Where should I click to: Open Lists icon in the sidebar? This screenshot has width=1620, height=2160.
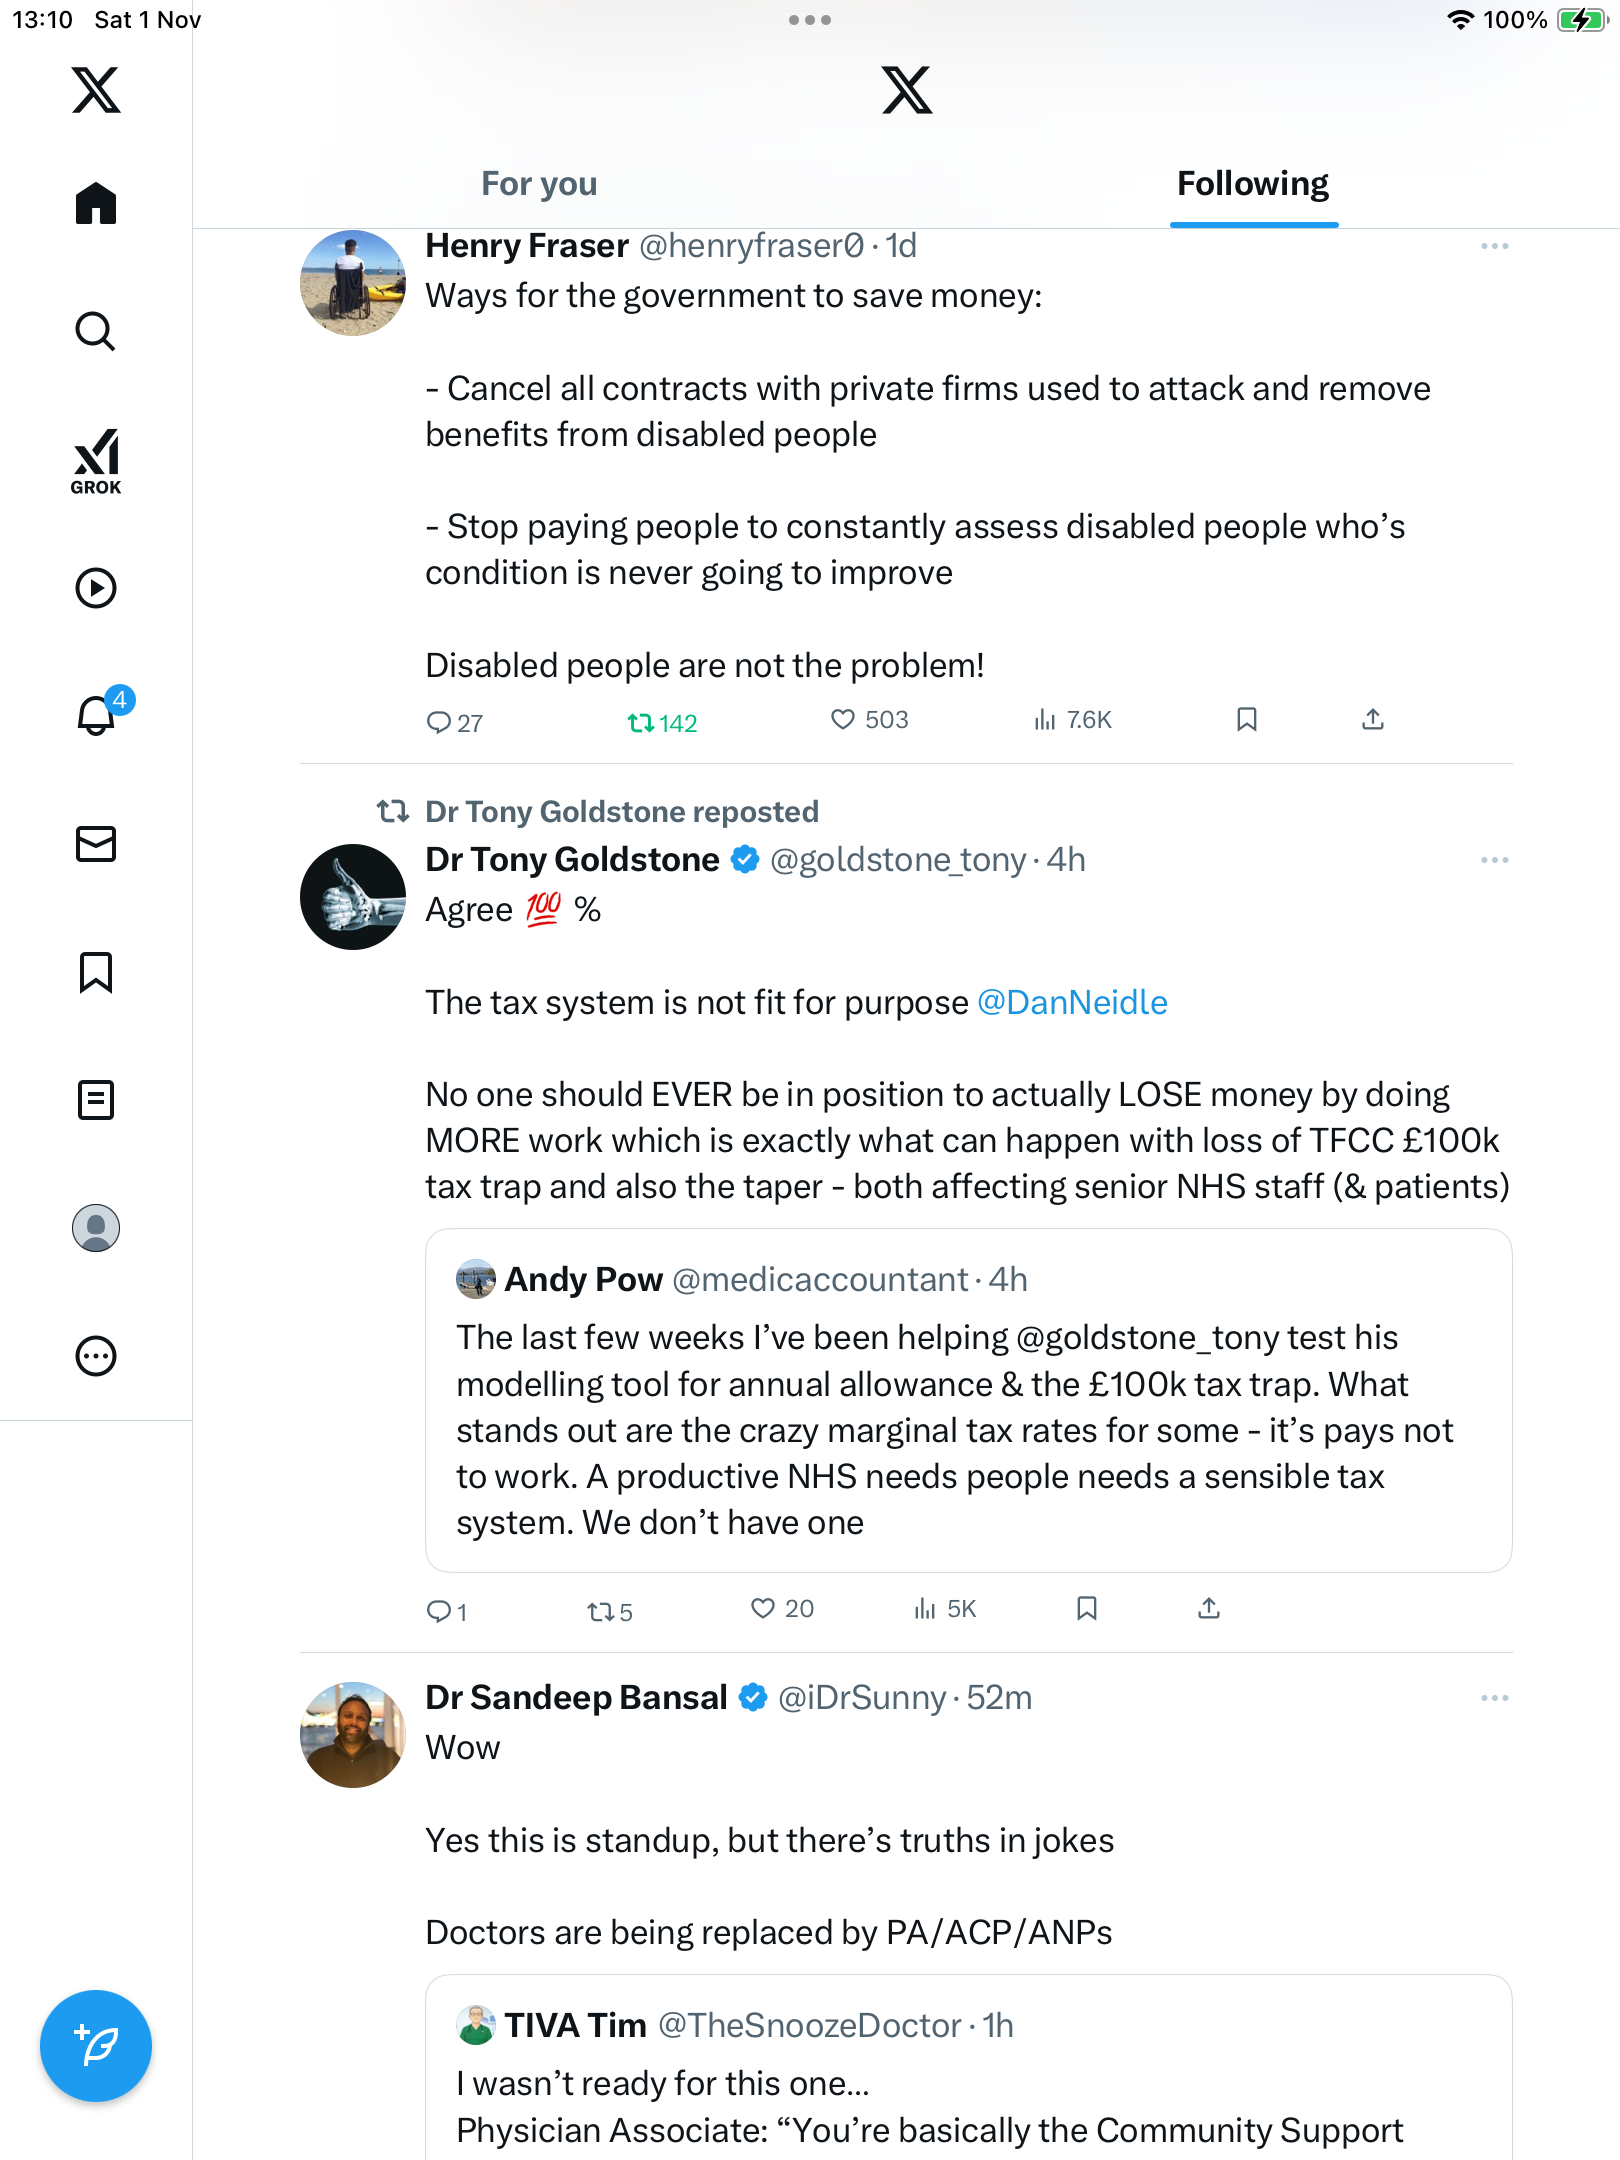(96, 1100)
